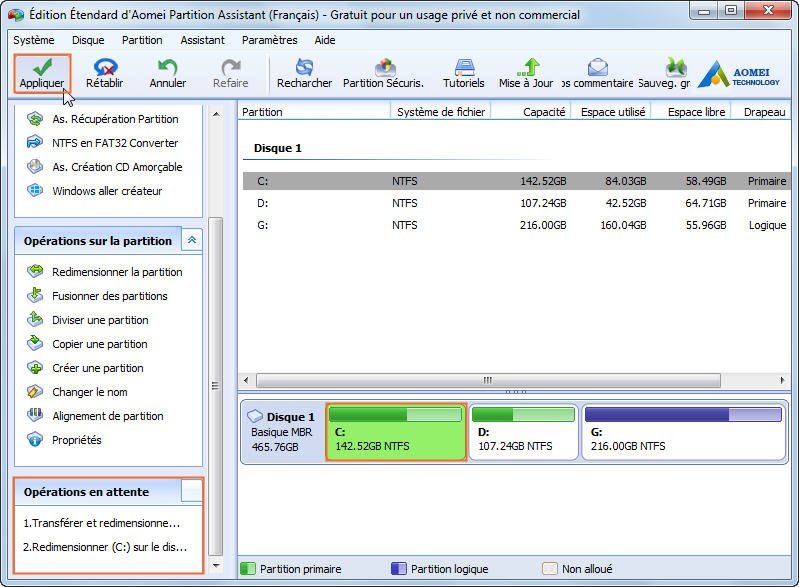Click the horizontal scrollbar thumb

(x=488, y=380)
